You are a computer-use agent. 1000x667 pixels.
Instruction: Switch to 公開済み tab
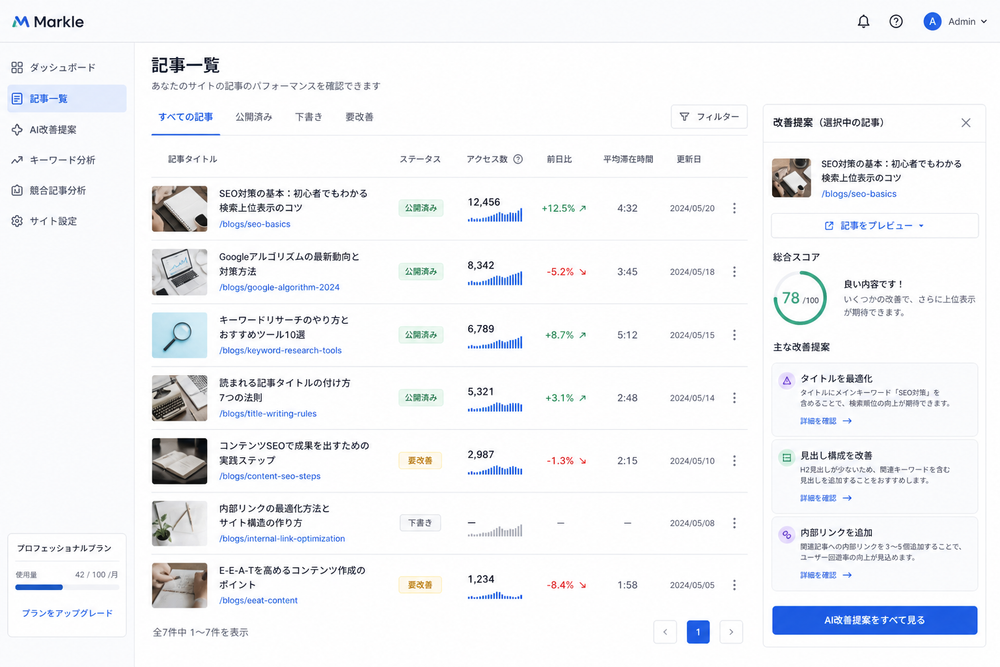254,117
